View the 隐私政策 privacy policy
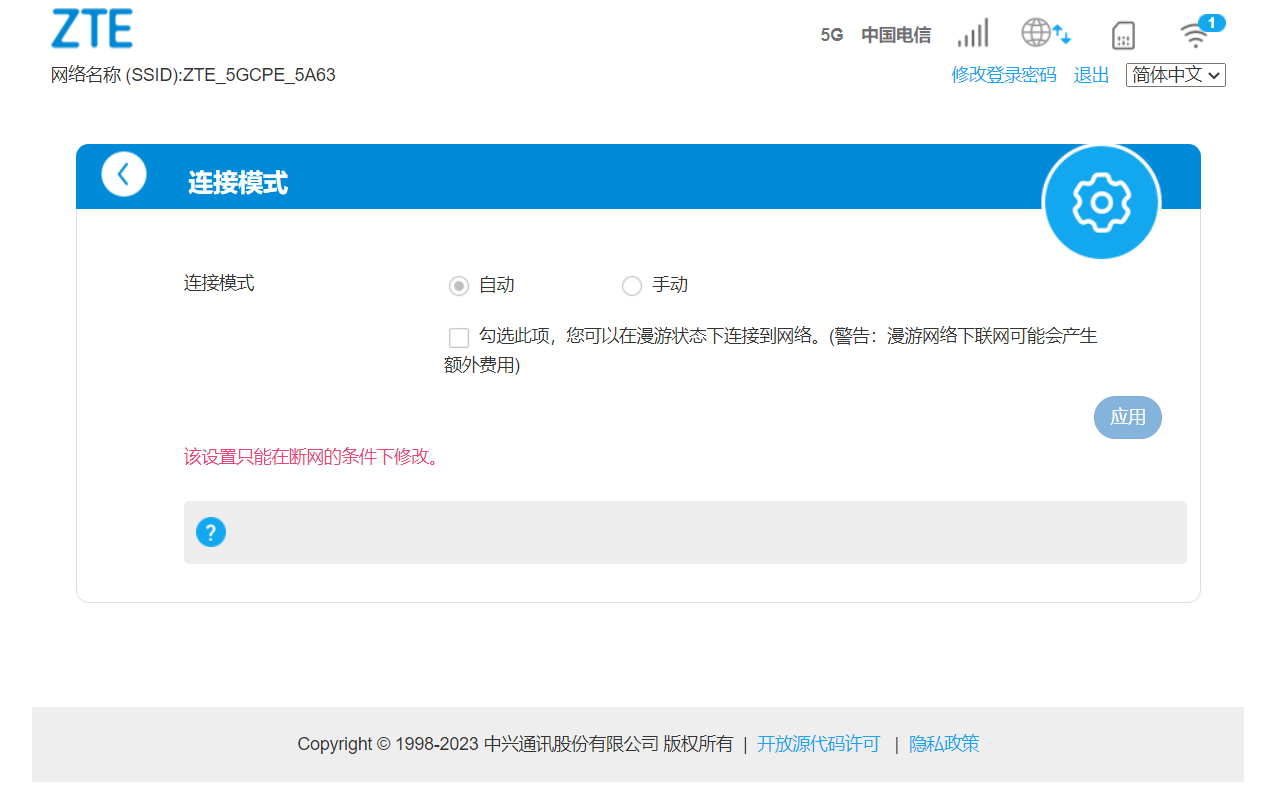 [x=943, y=744]
